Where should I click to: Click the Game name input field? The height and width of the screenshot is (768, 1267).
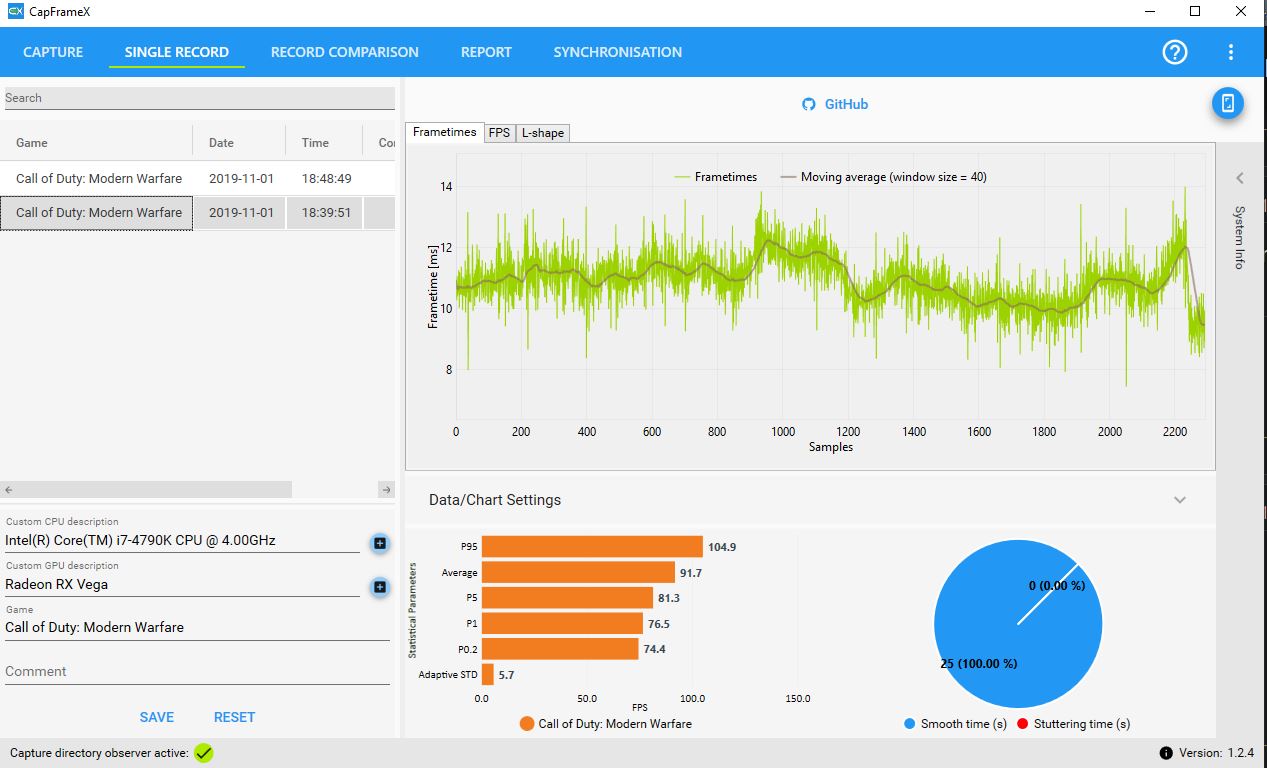[197, 628]
